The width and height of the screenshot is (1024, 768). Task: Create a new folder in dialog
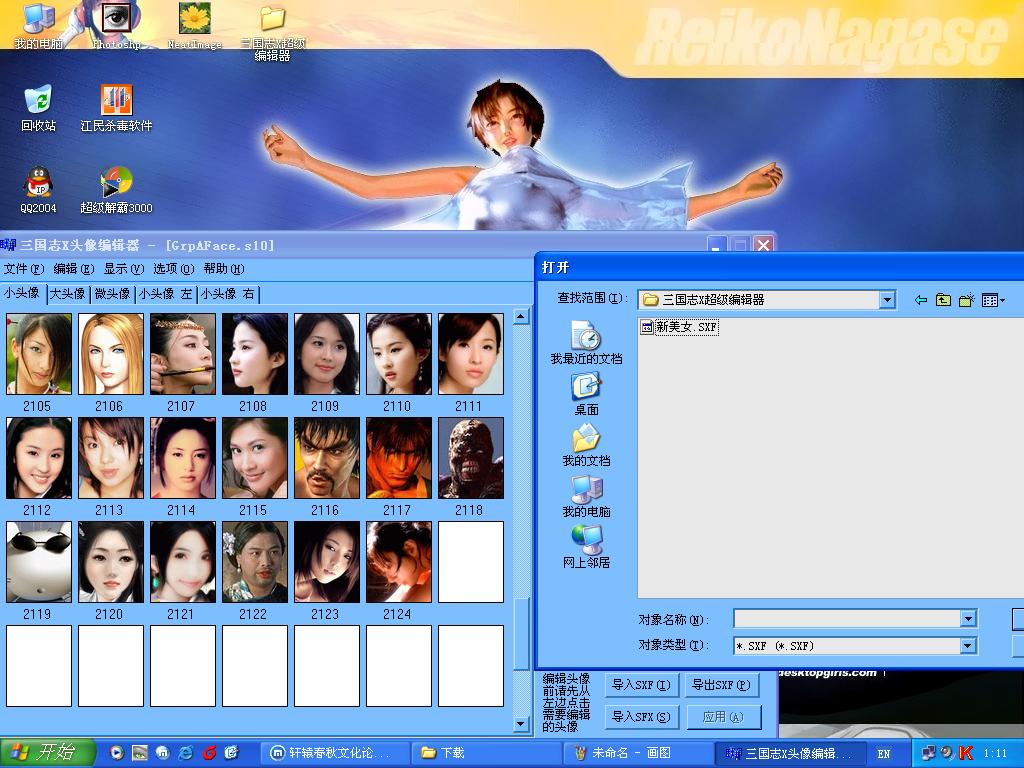point(966,300)
